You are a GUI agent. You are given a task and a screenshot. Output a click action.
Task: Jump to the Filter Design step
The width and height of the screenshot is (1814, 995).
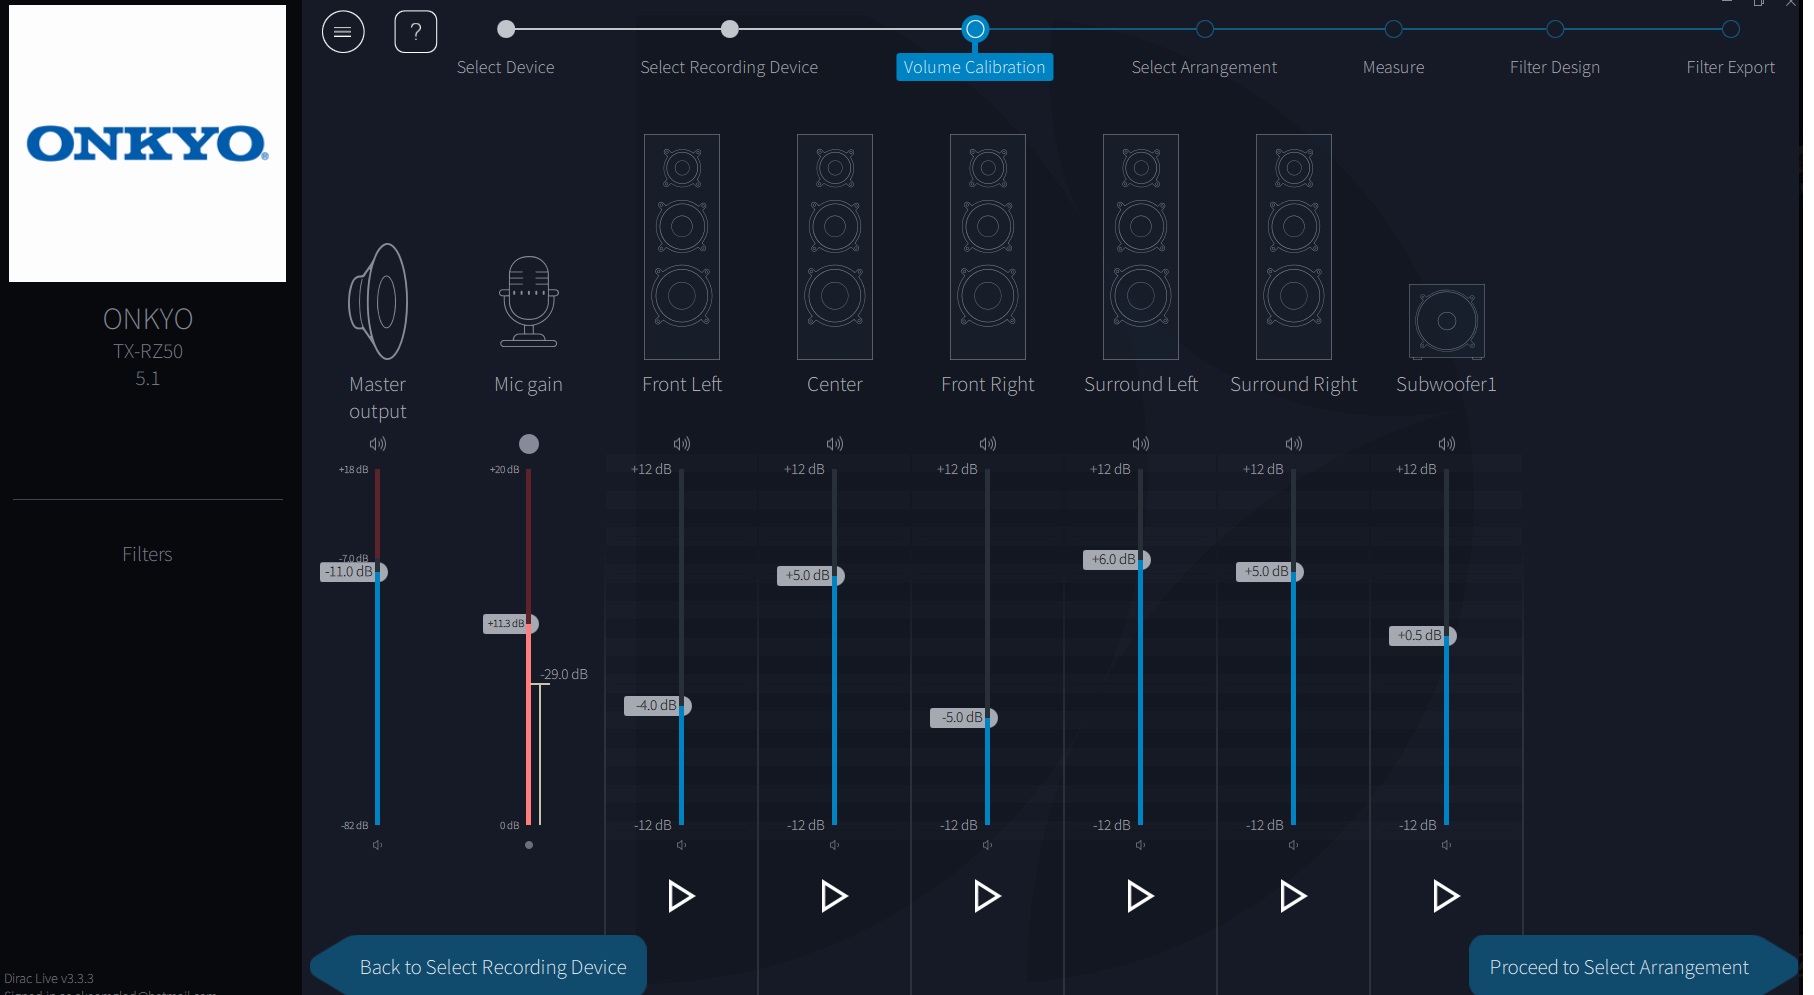[x=1554, y=30]
